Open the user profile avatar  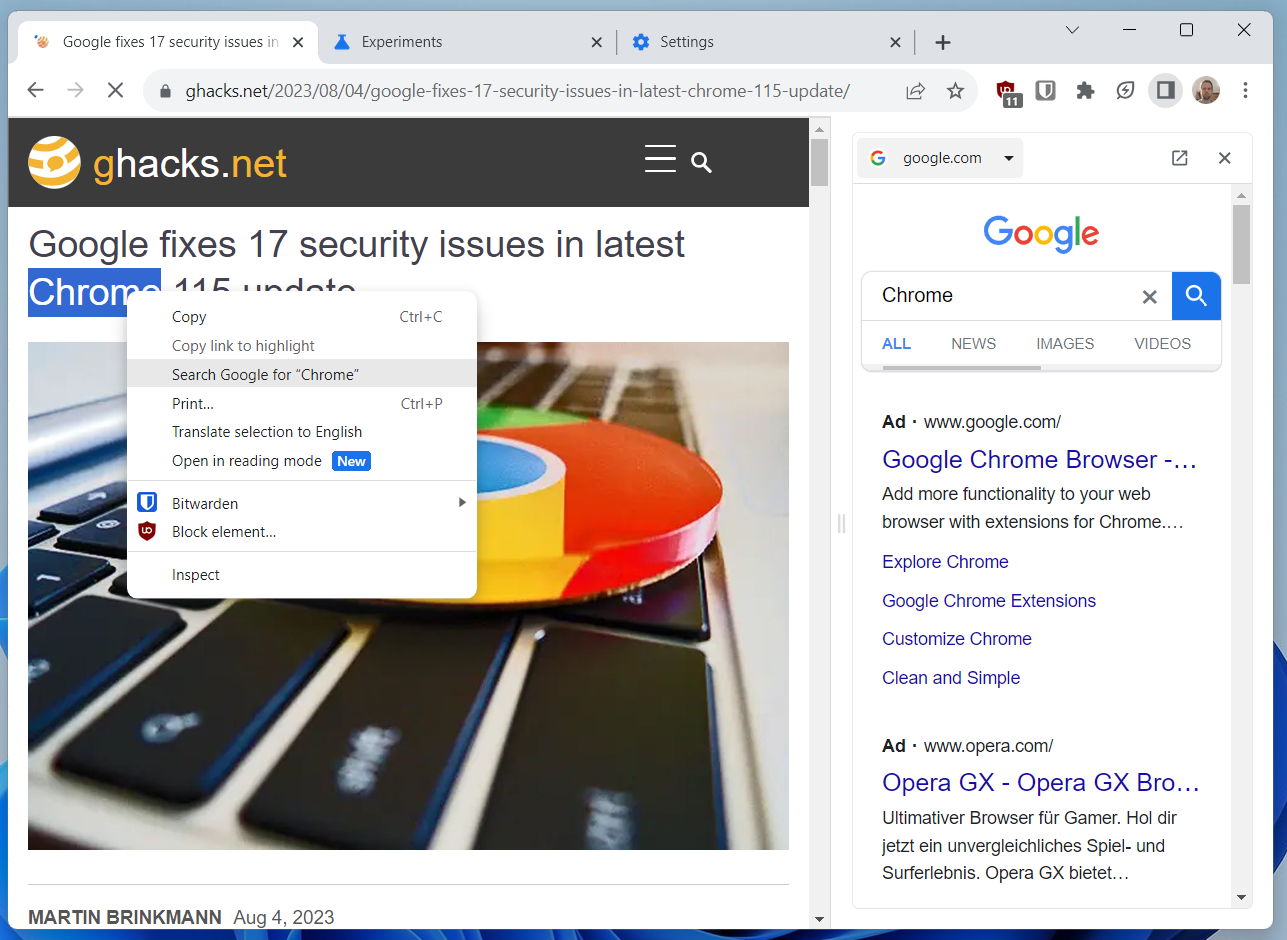coord(1206,91)
